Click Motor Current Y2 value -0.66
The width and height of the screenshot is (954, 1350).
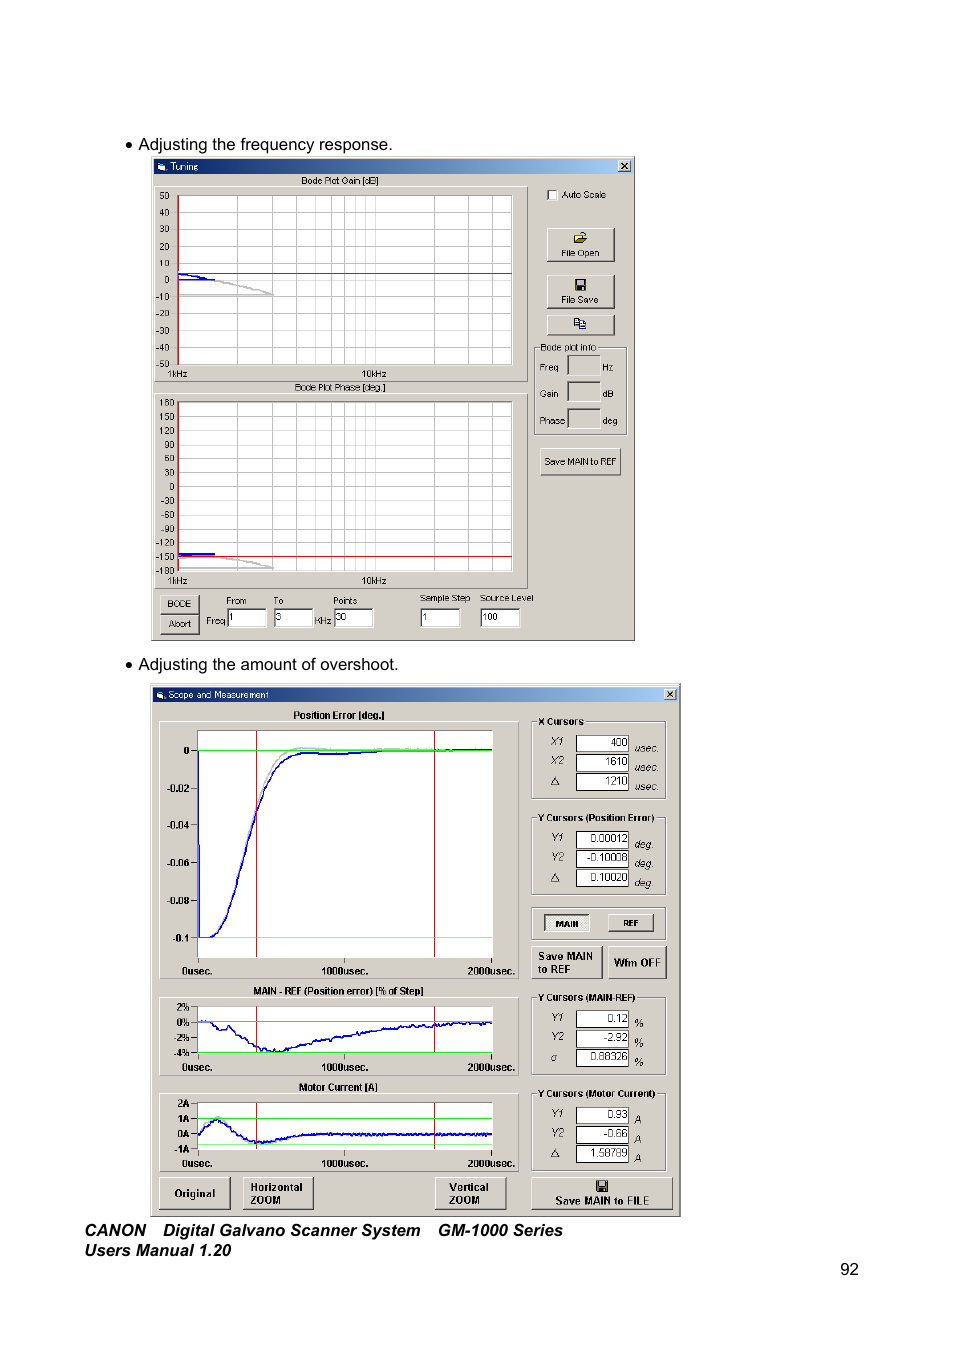click(x=602, y=1133)
